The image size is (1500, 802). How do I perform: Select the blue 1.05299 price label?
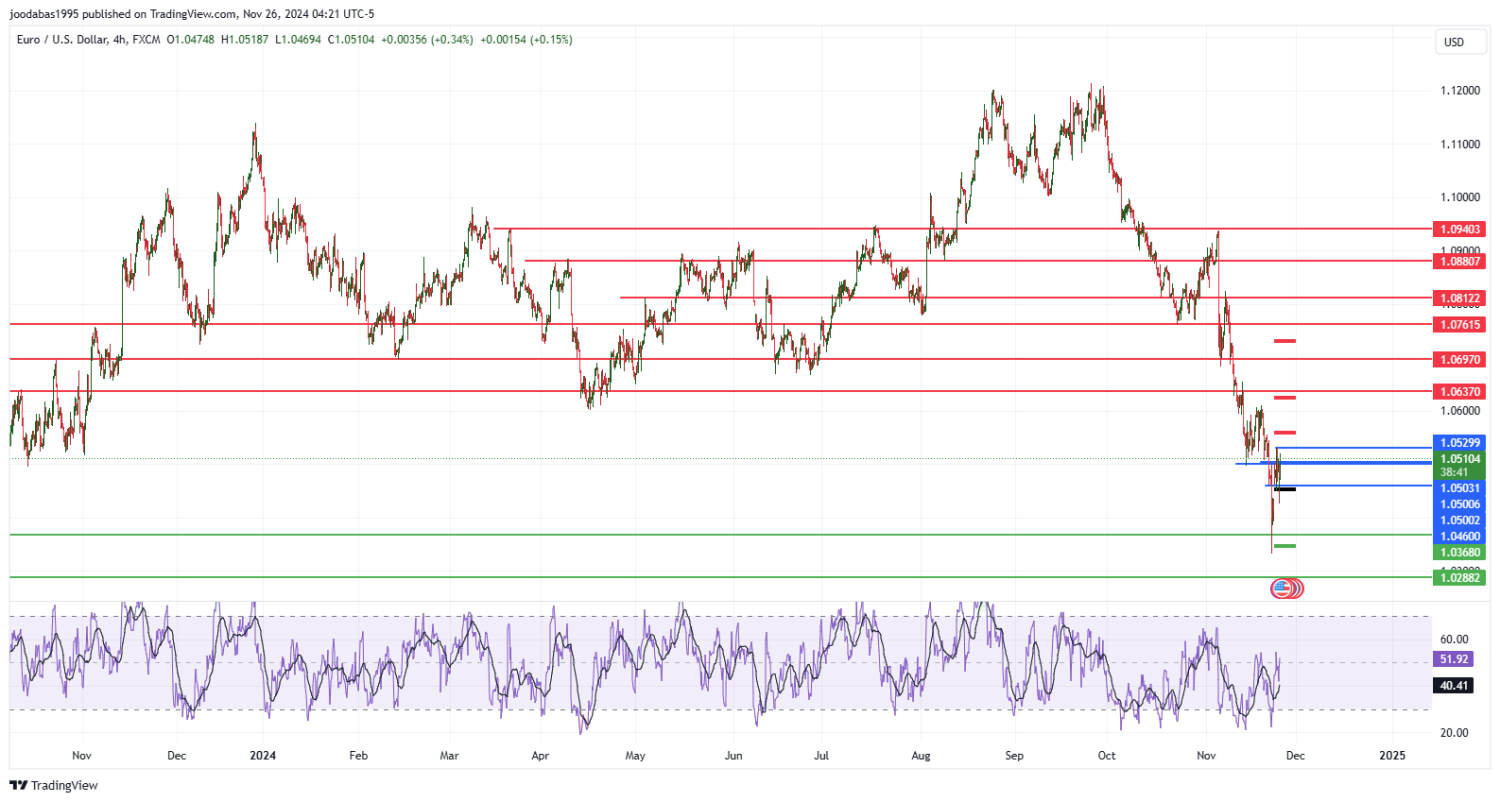pyautogui.click(x=1460, y=442)
